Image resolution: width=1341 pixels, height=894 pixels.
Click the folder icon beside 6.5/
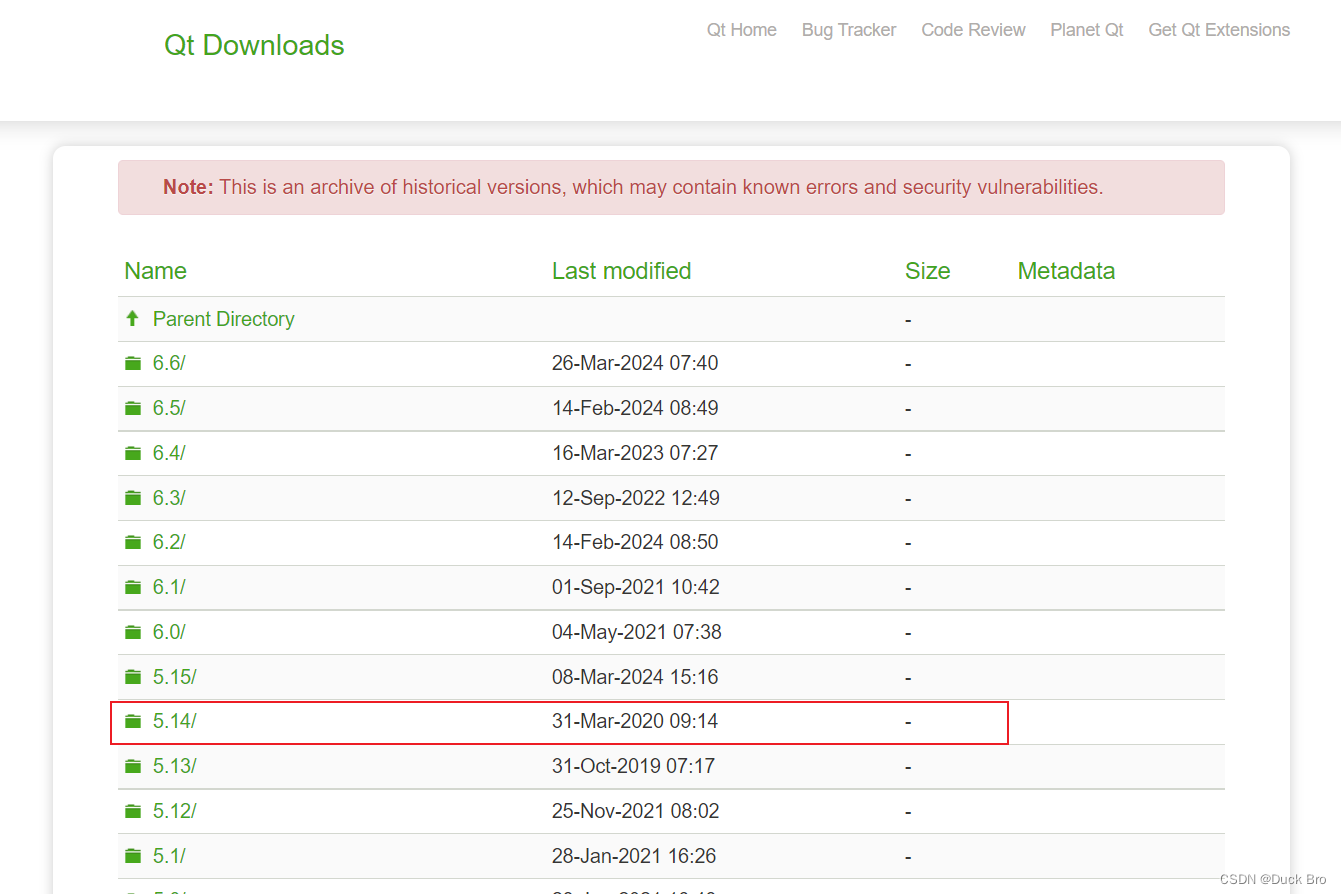[x=133, y=408]
